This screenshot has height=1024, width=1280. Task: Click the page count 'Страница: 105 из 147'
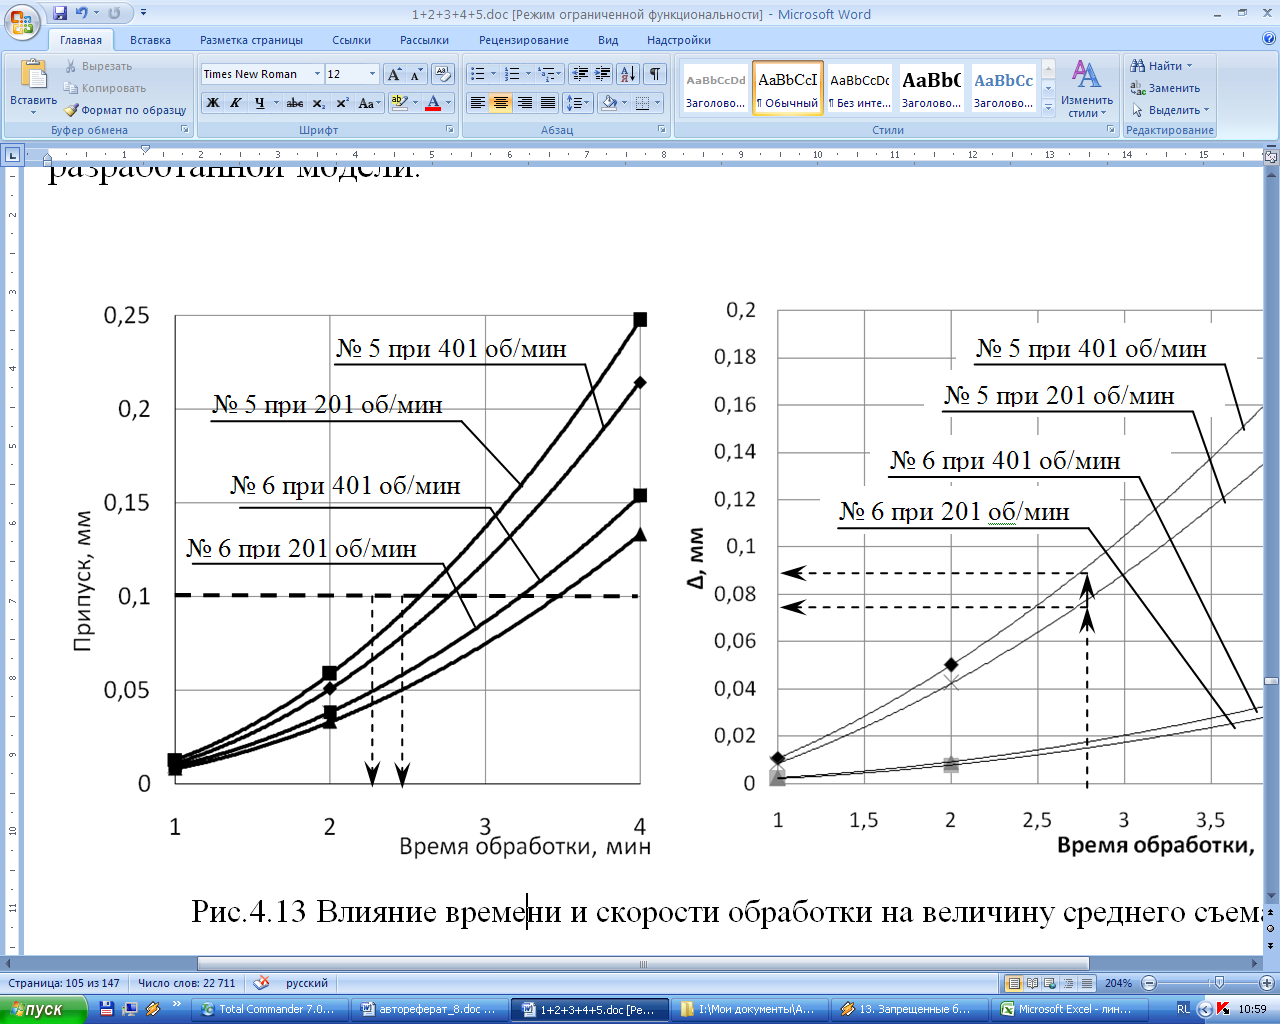click(x=64, y=983)
